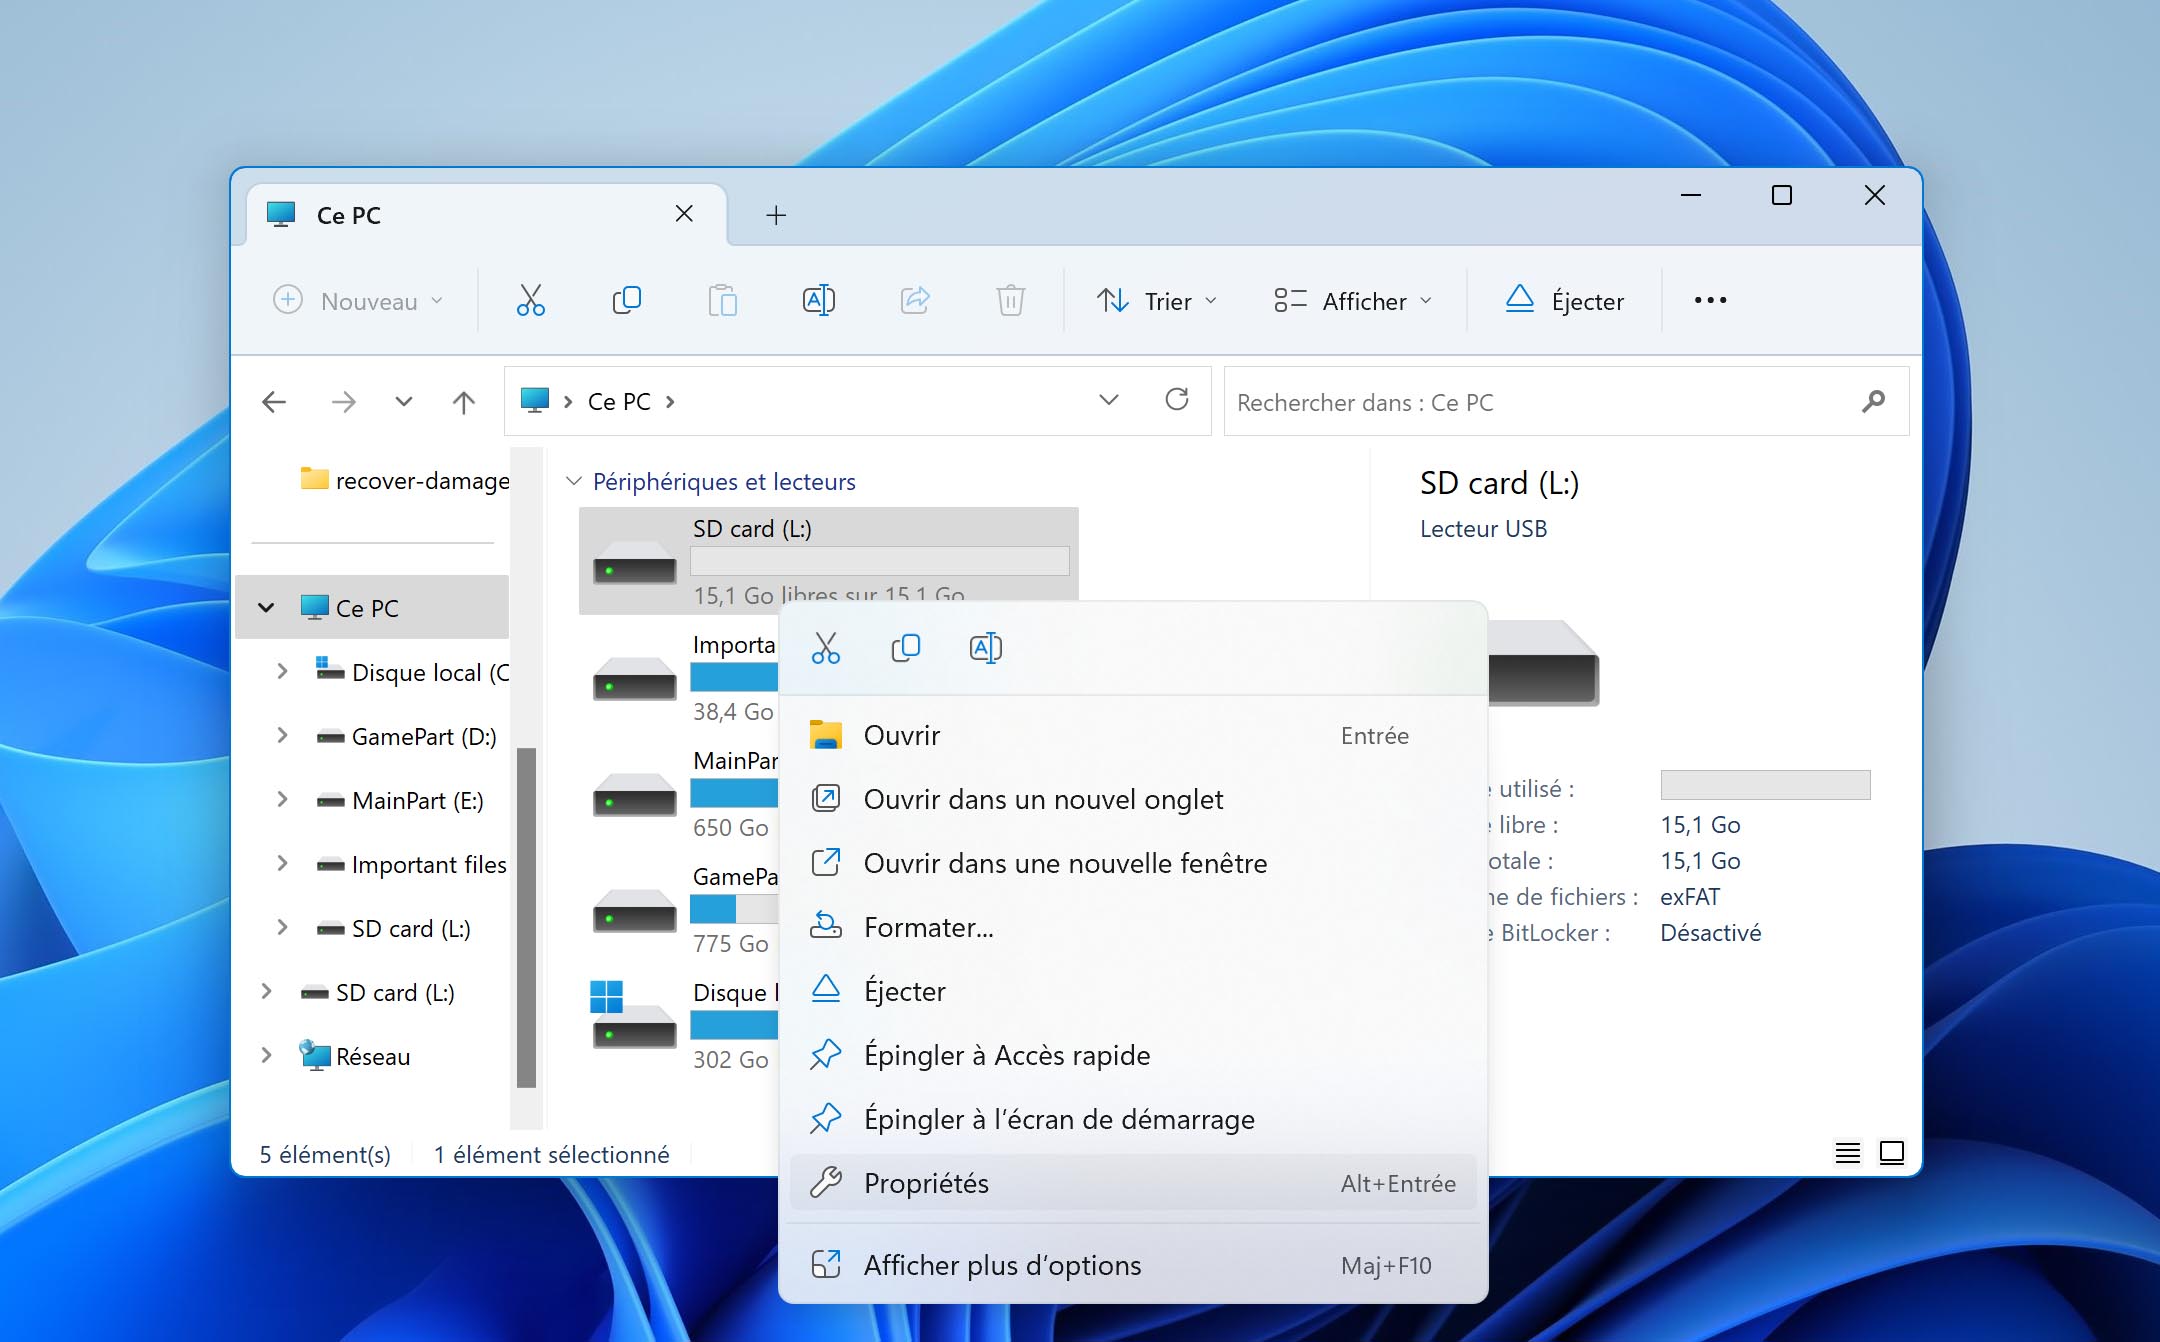Choose Afficher plus d'options
The image size is (2160, 1342).
[1133, 1265]
